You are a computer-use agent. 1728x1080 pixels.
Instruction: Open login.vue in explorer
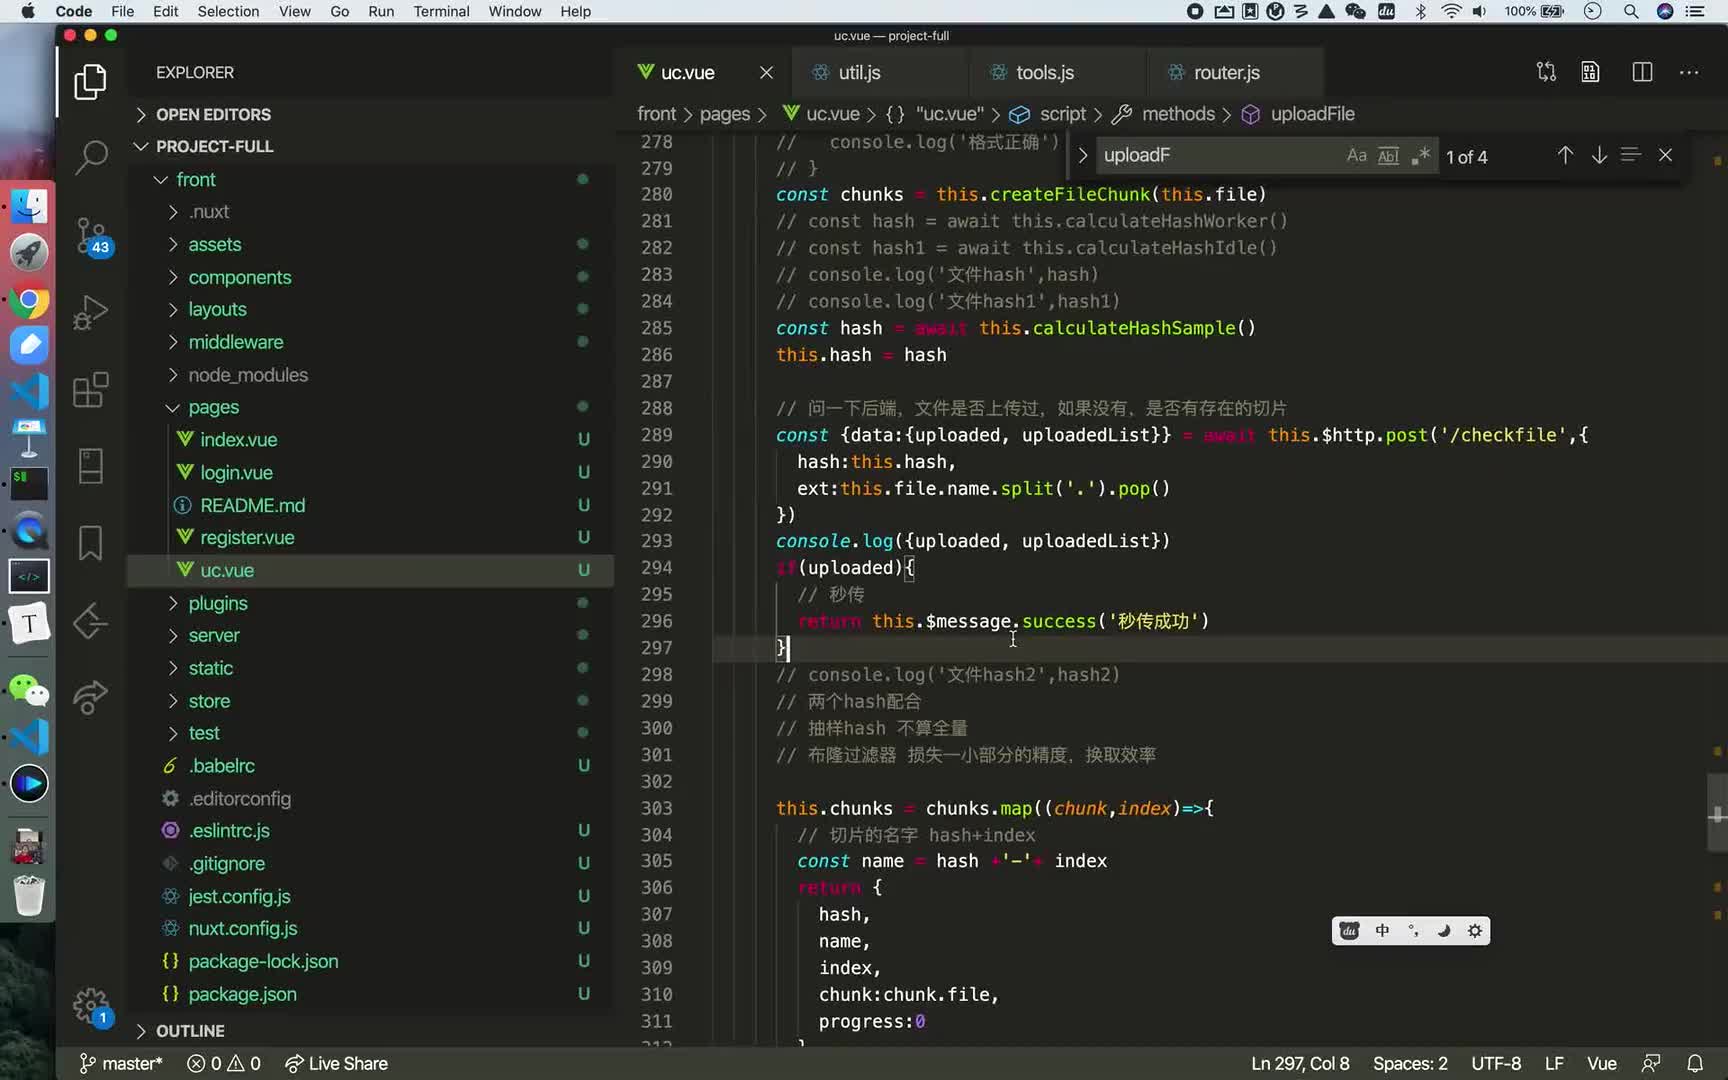click(x=370, y=472)
